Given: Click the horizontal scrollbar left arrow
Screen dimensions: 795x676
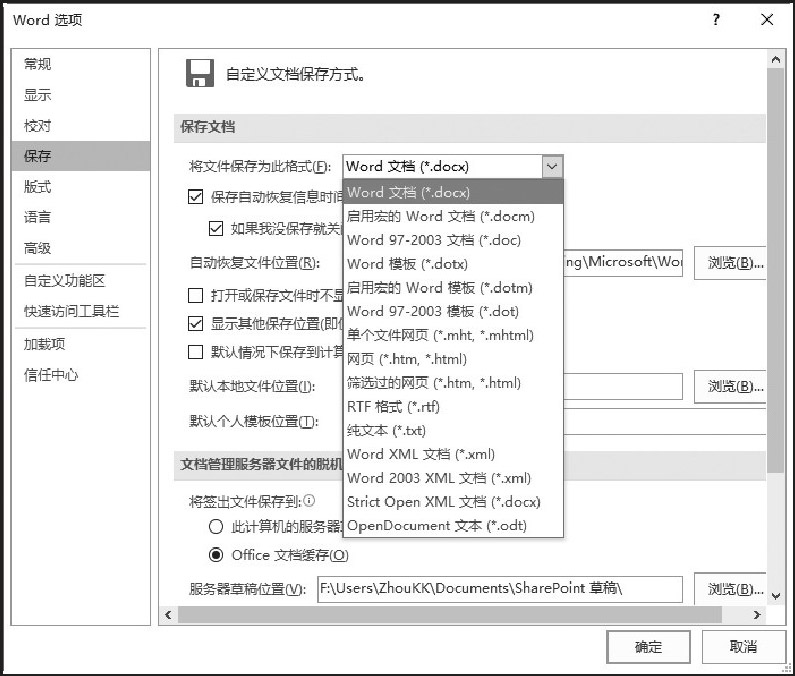Looking at the screenshot, I should [x=168, y=615].
